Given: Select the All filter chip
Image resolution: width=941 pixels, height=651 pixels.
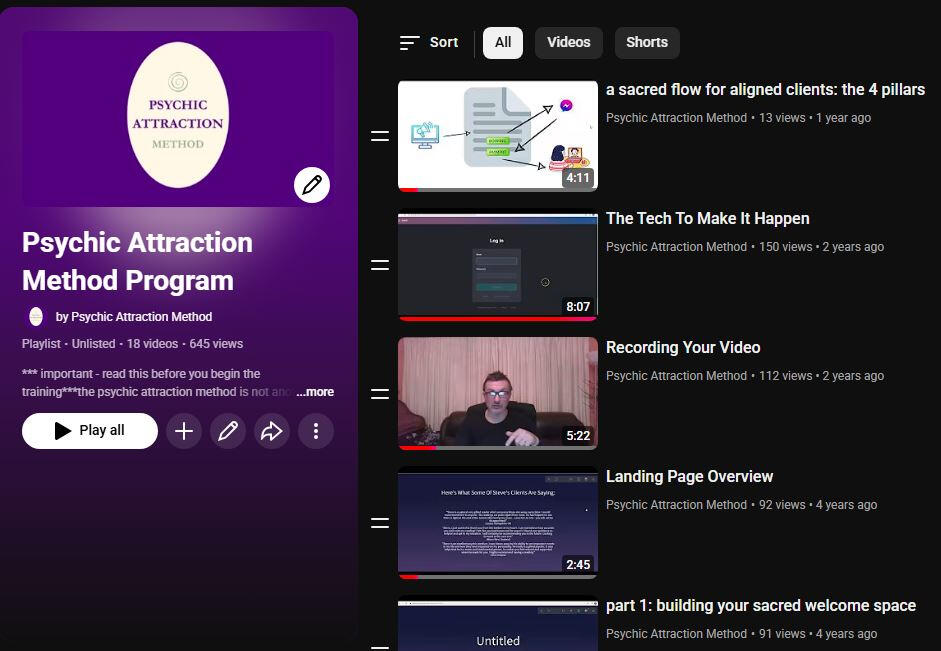Looking at the screenshot, I should click(503, 43).
